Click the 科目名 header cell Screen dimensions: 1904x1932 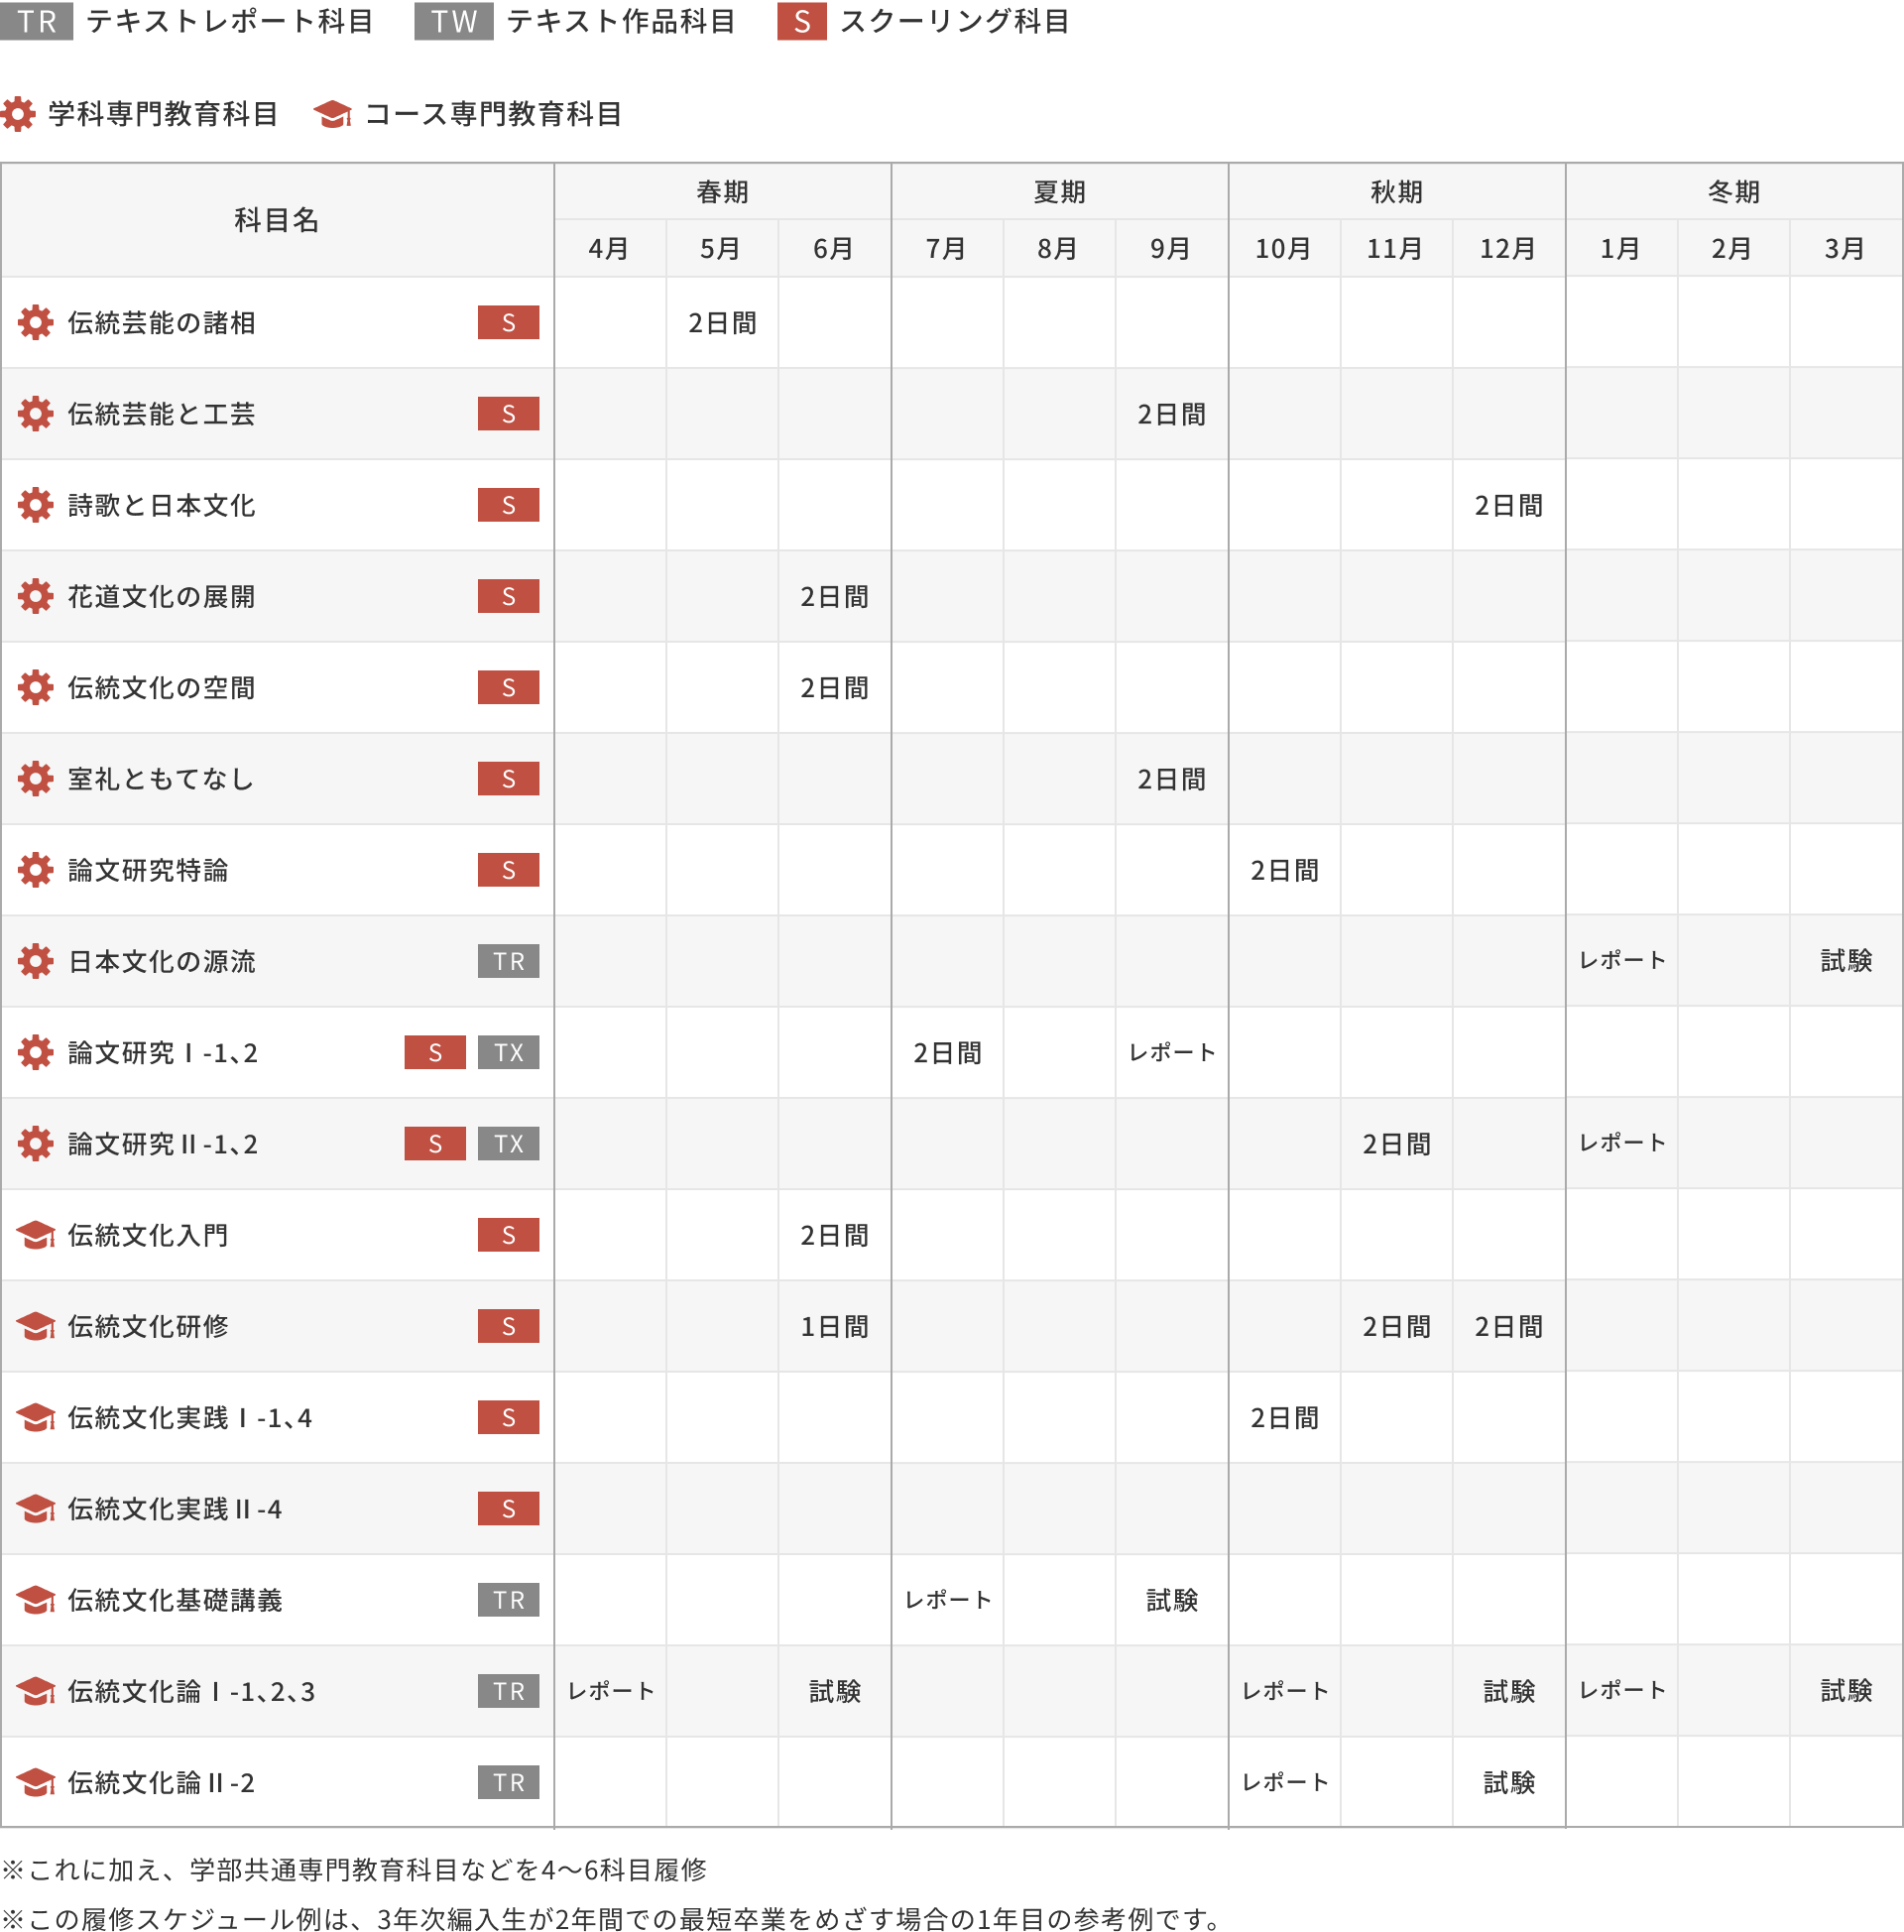click(277, 220)
